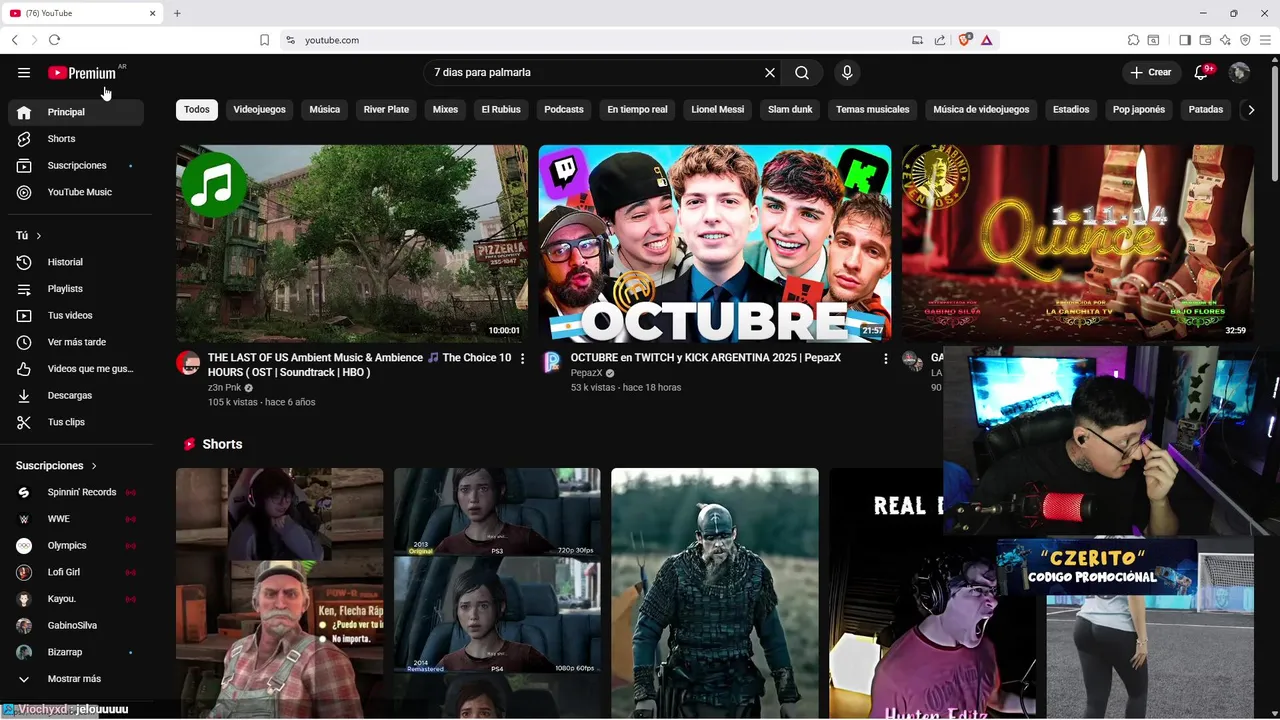Open options for Last of Us video
Screen dimensions: 1280x720
[x=522, y=358]
